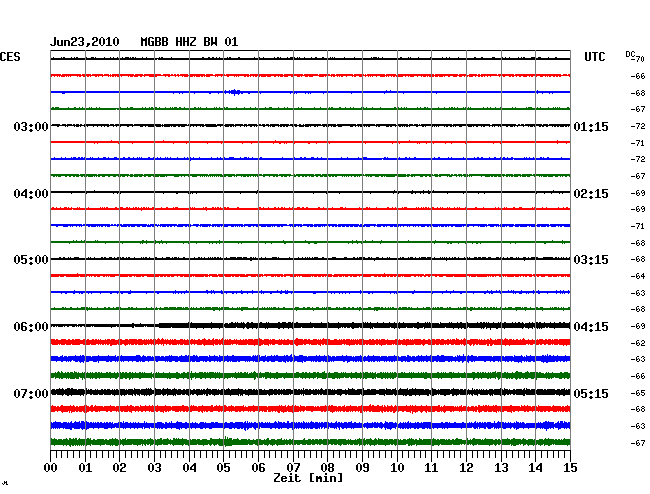
Task: Click the UTC column header
Action: 594,57
